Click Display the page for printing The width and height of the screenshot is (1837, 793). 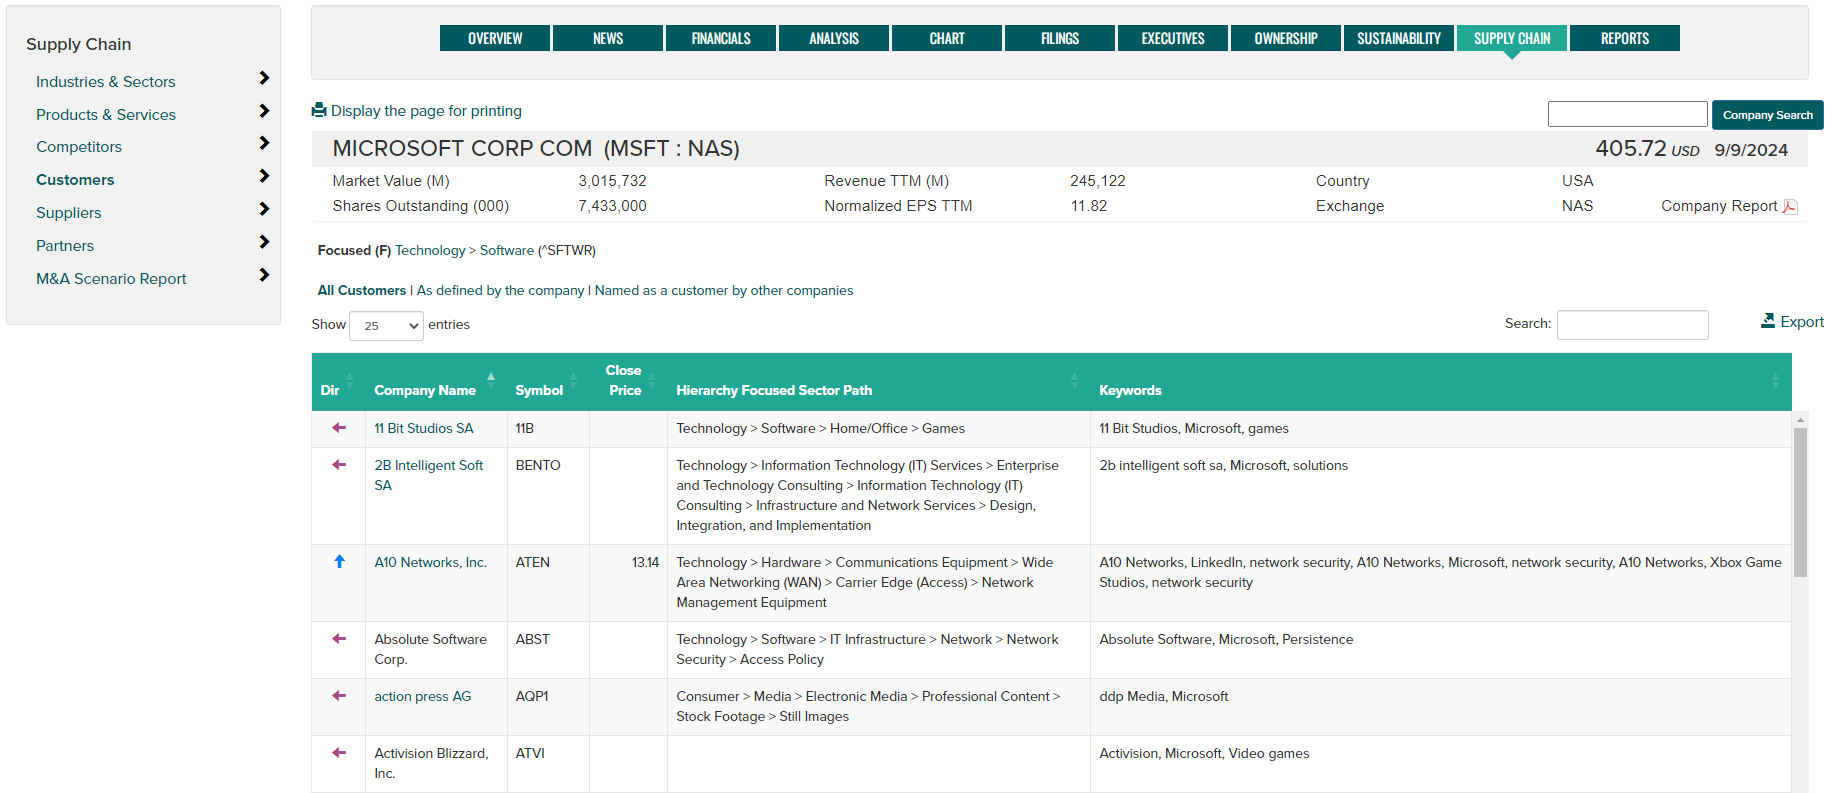point(426,111)
